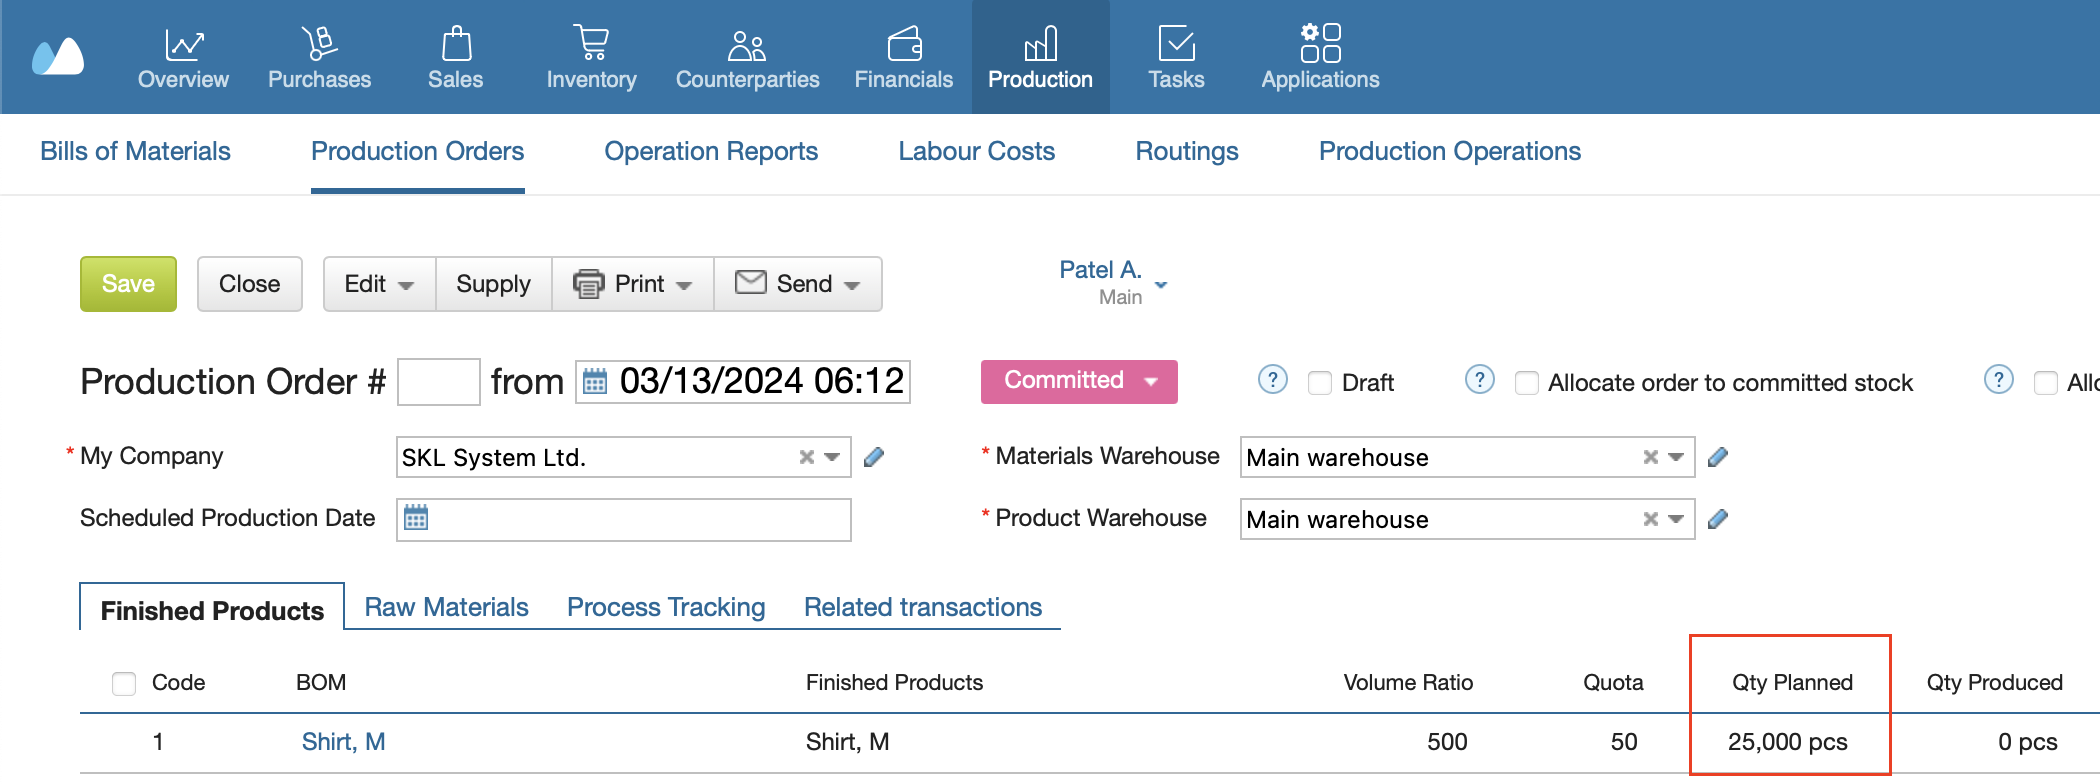The height and width of the screenshot is (784, 2100).
Task: Go to Financials section
Action: [903, 57]
